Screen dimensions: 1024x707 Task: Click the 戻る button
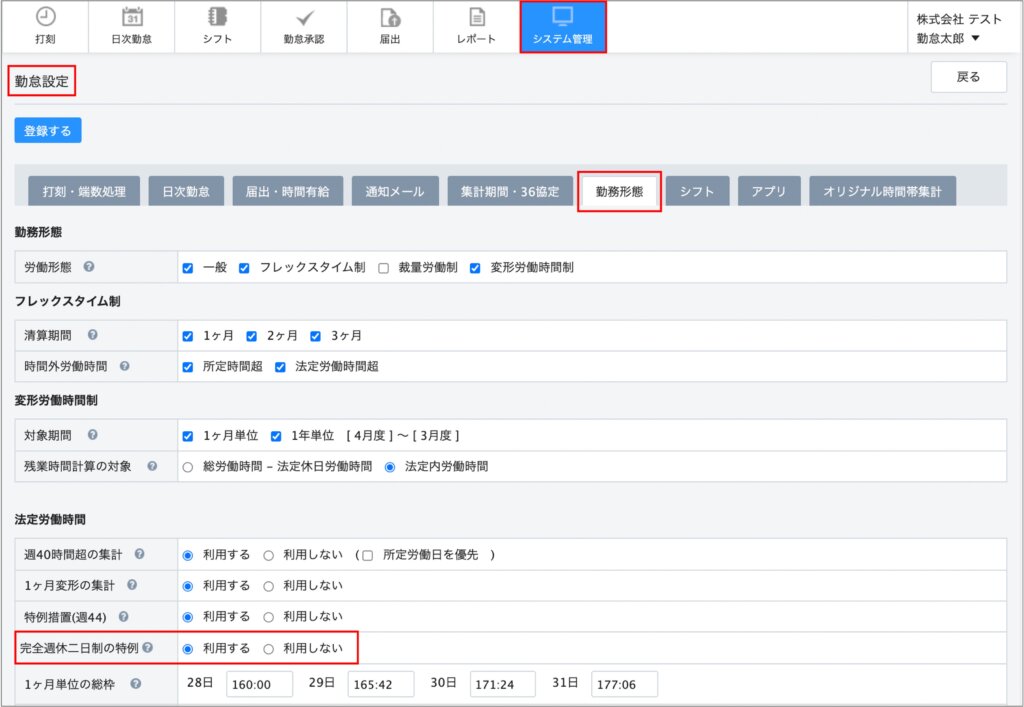coord(968,77)
